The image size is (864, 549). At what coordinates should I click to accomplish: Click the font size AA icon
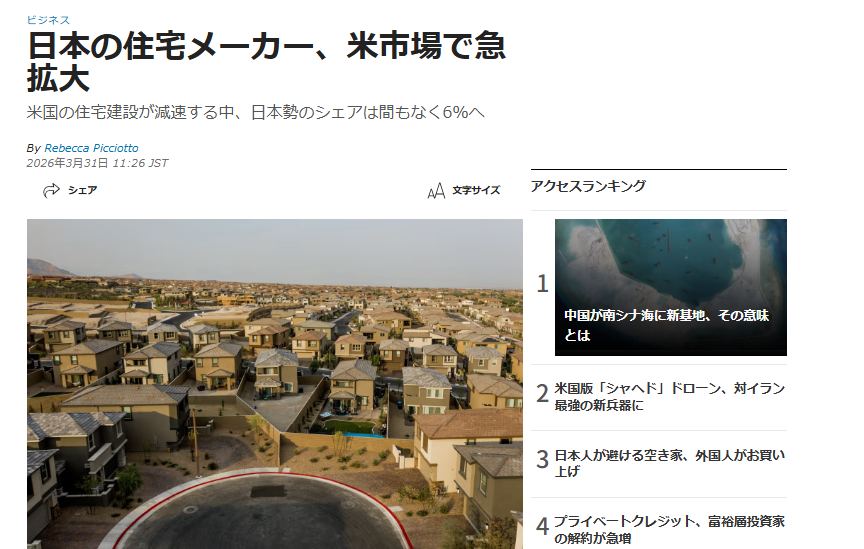436,191
